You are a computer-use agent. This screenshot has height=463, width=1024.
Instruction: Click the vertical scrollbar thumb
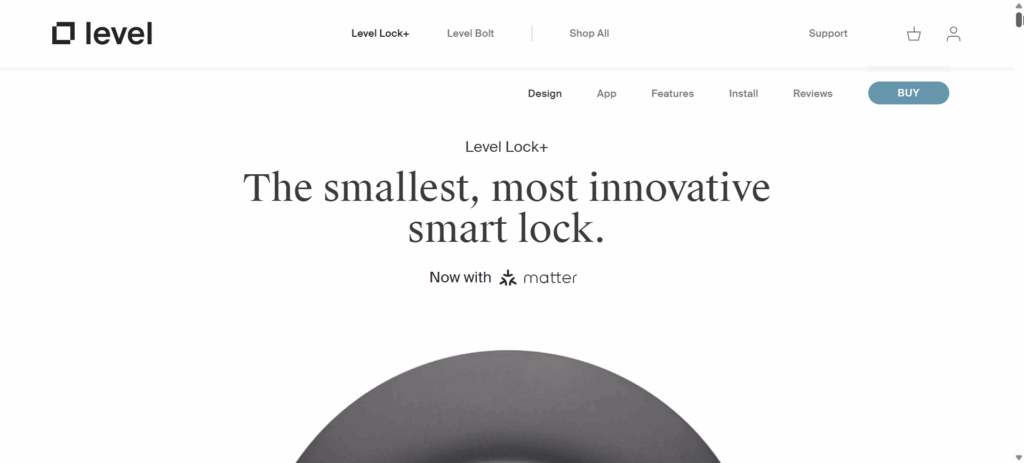click(1019, 20)
